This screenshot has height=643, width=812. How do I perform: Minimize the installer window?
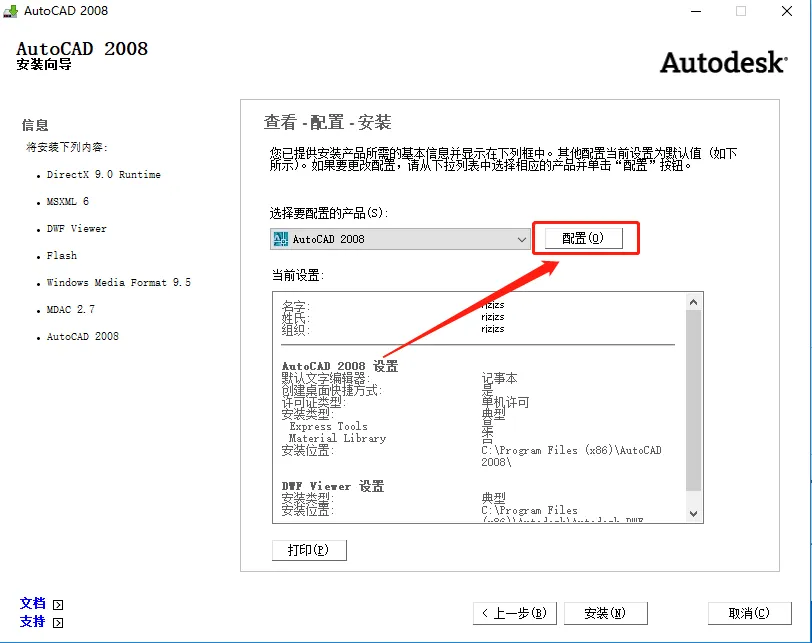[696, 11]
